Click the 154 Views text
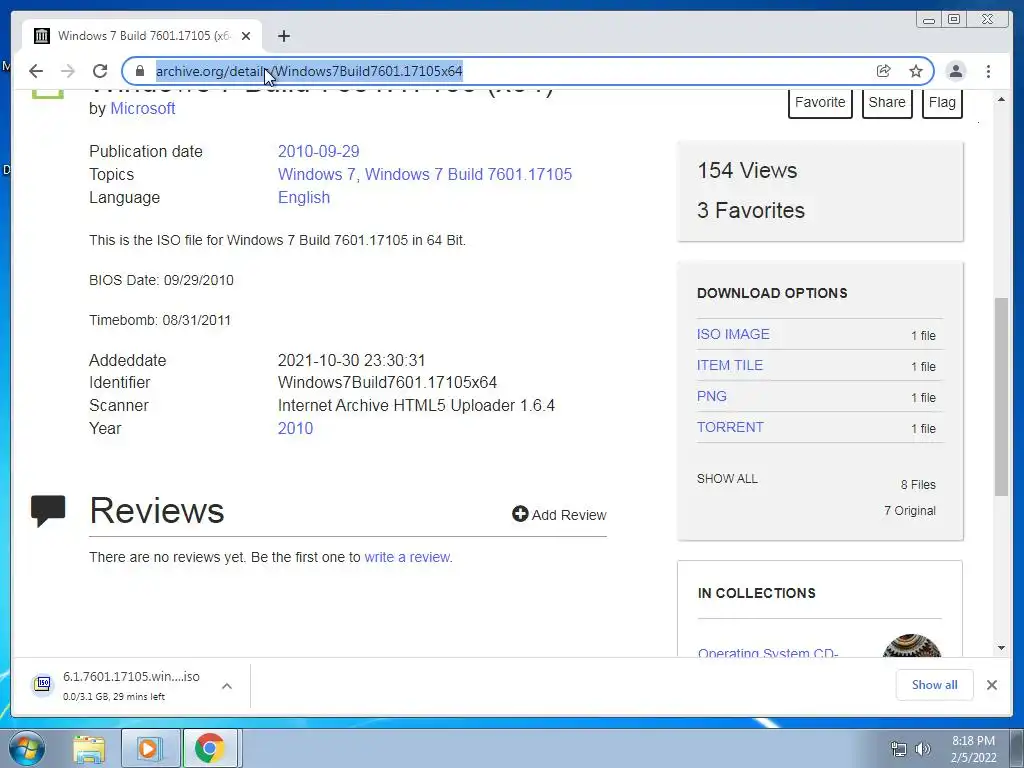The width and height of the screenshot is (1024, 768). point(747,170)
